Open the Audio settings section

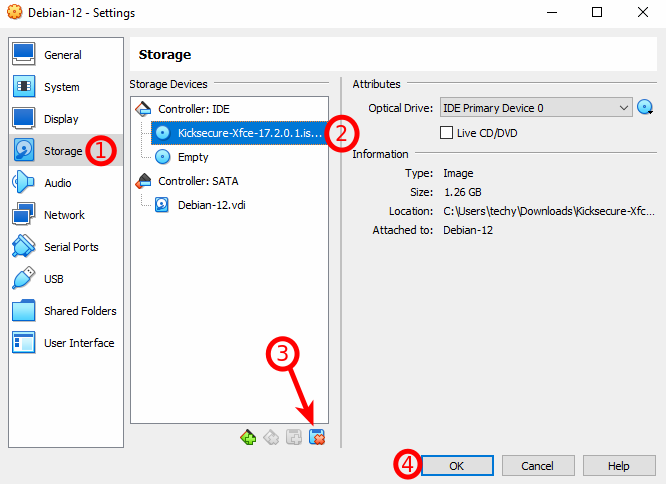pyautogui.click(x=57, y=183)
